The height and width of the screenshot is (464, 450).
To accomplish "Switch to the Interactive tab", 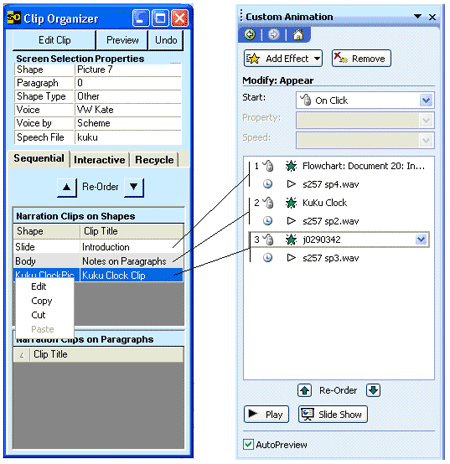I will tap(99, 160).
